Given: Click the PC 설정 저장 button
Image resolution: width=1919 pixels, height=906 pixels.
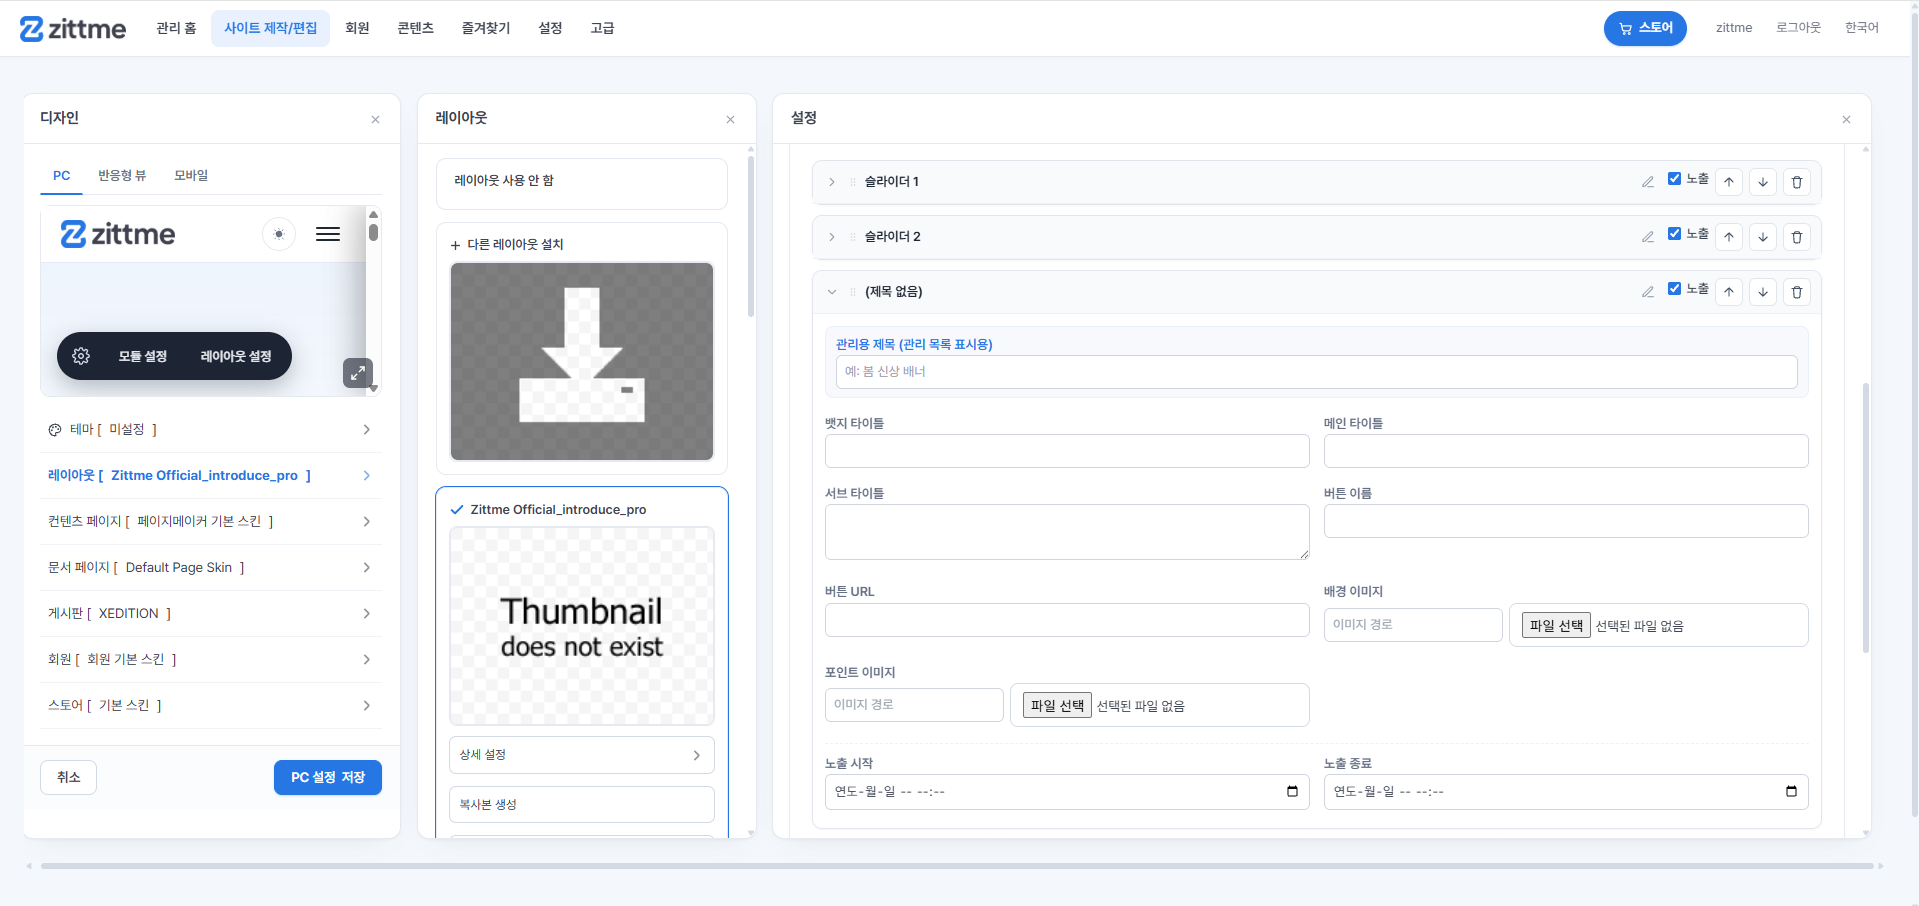Looking at the screenshot, I should pos(328,777).
